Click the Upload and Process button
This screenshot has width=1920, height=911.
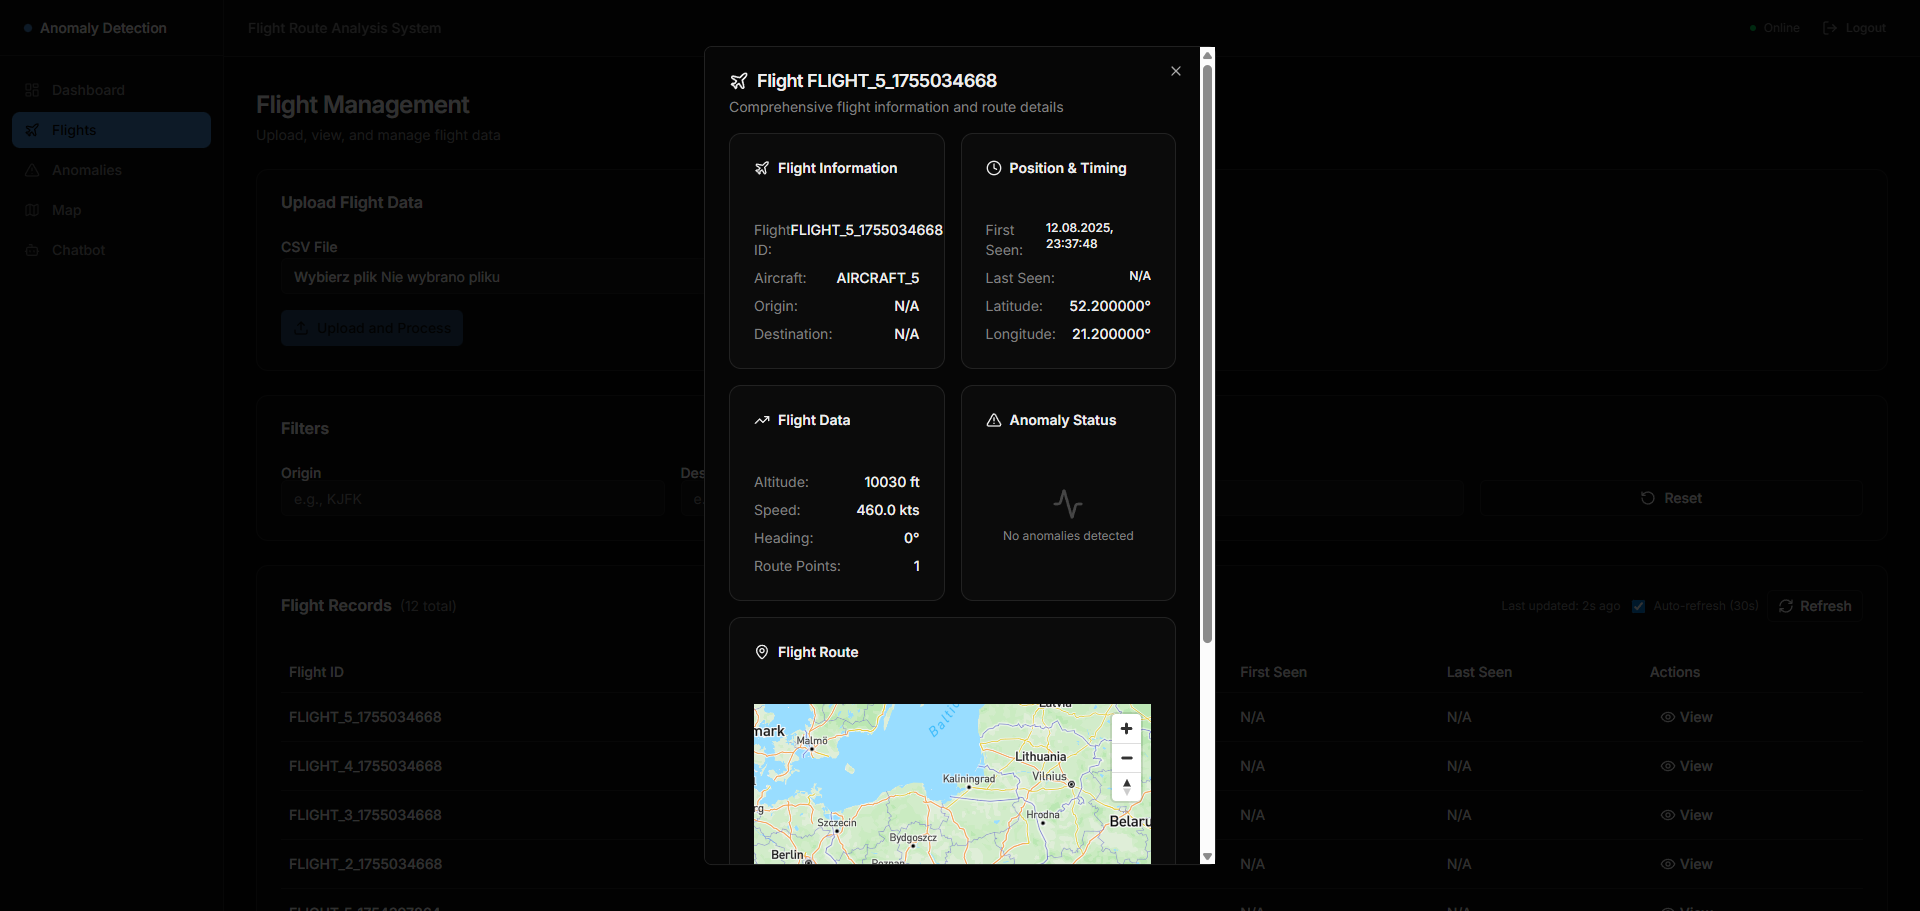coord(371,328)
